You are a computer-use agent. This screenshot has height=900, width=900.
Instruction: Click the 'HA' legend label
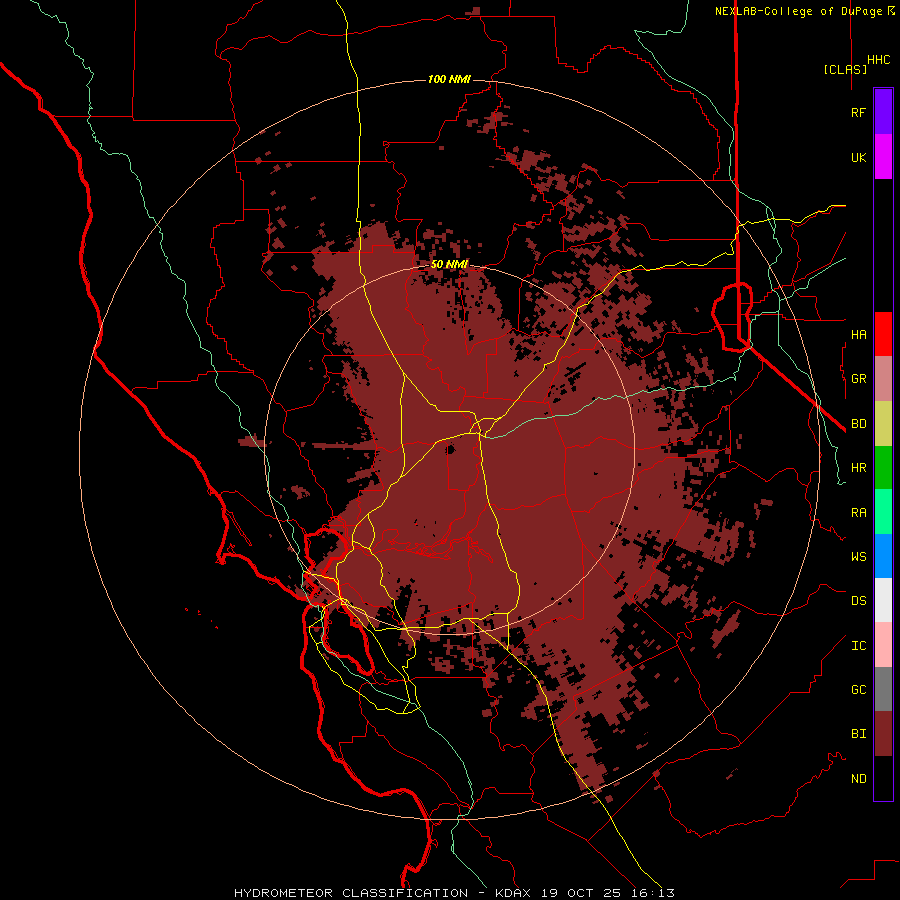pos(858,335)
